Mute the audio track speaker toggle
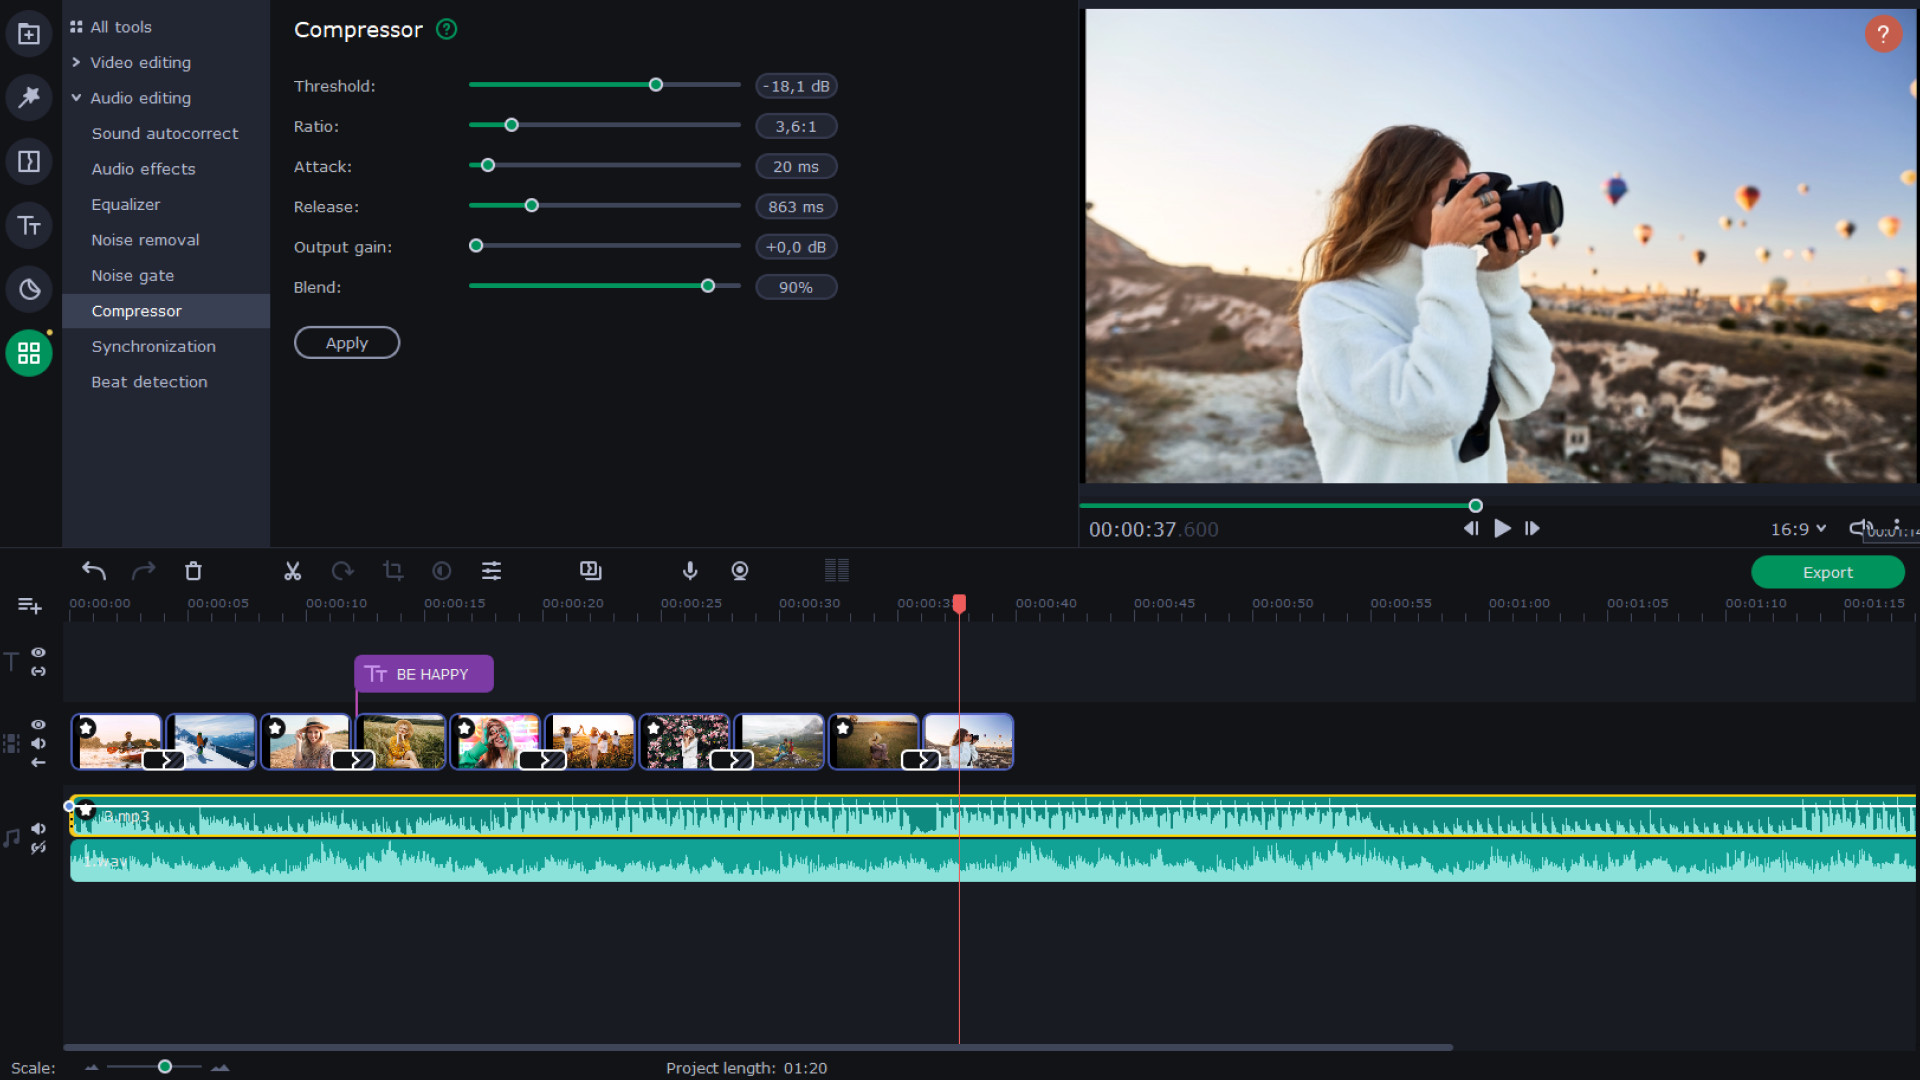Screen dimensions: 1920x1080 tap(39, 828)
